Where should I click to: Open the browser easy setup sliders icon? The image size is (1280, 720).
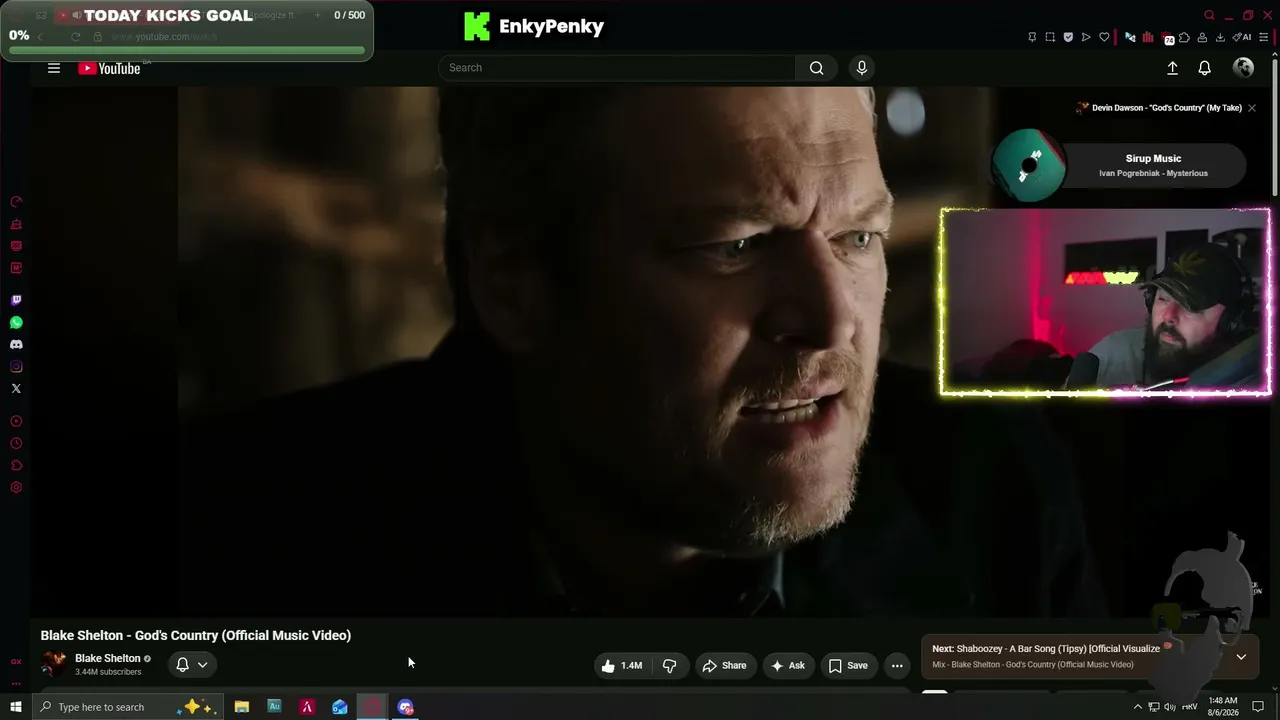[x=1264, y=37]
